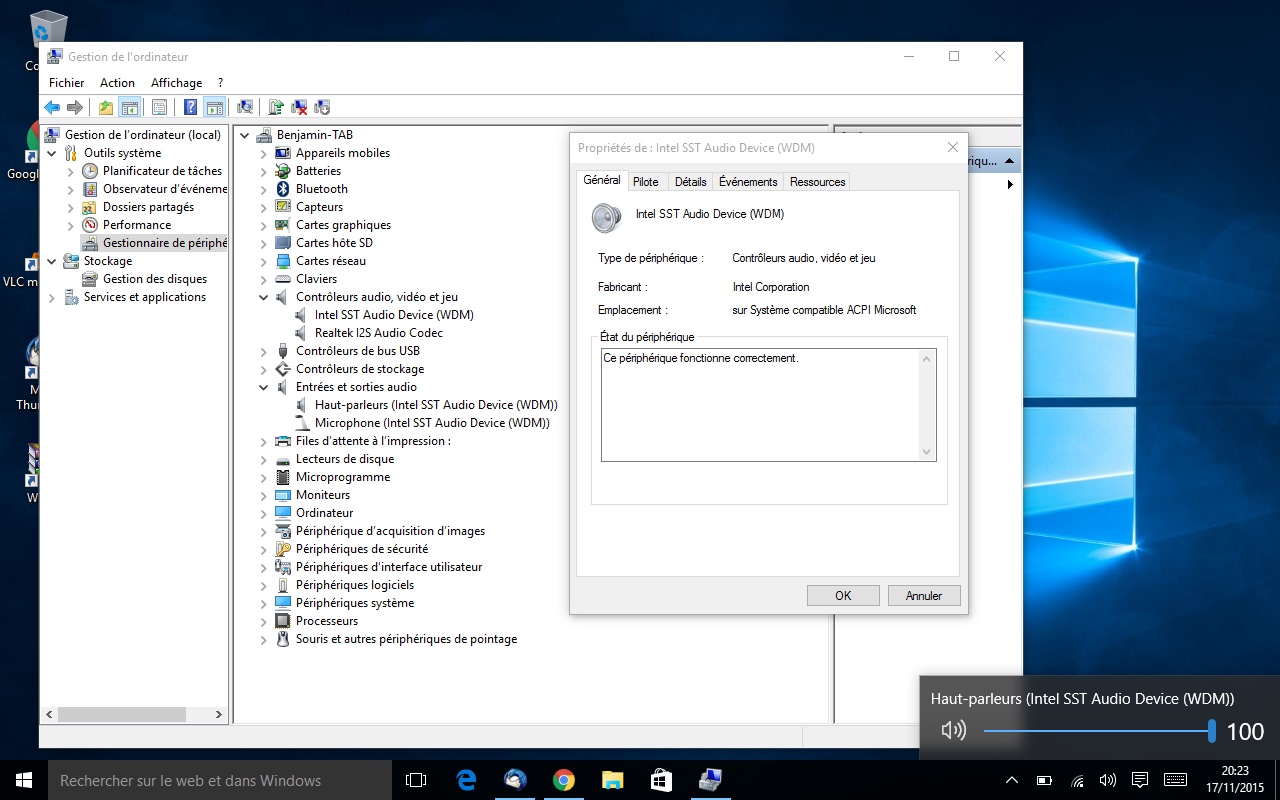The width and height of the screenshot is (1280, 800).
Task: Select the Général tab
Action: pyautogui.click(x=602, y=180)
